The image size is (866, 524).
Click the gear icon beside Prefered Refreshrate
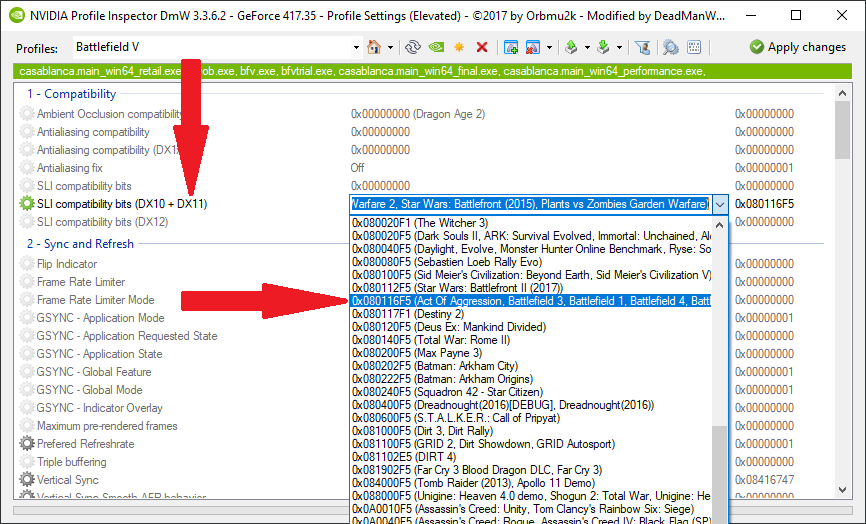click(27, 444)
